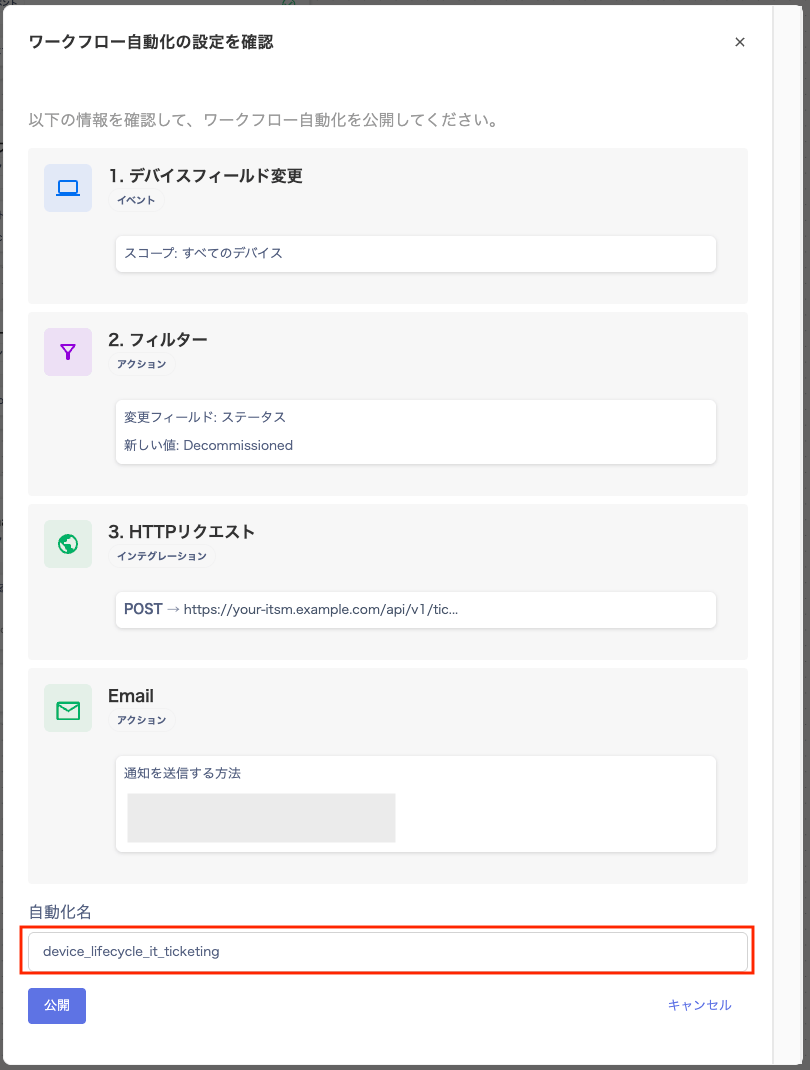
Task: Click the Email step heading
Action: click(x=131, y=696)
